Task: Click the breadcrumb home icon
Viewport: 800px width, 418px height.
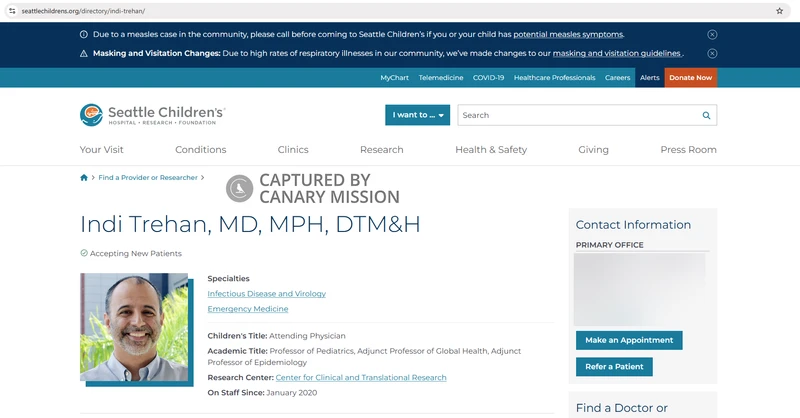Action: (x=84, y=178)
